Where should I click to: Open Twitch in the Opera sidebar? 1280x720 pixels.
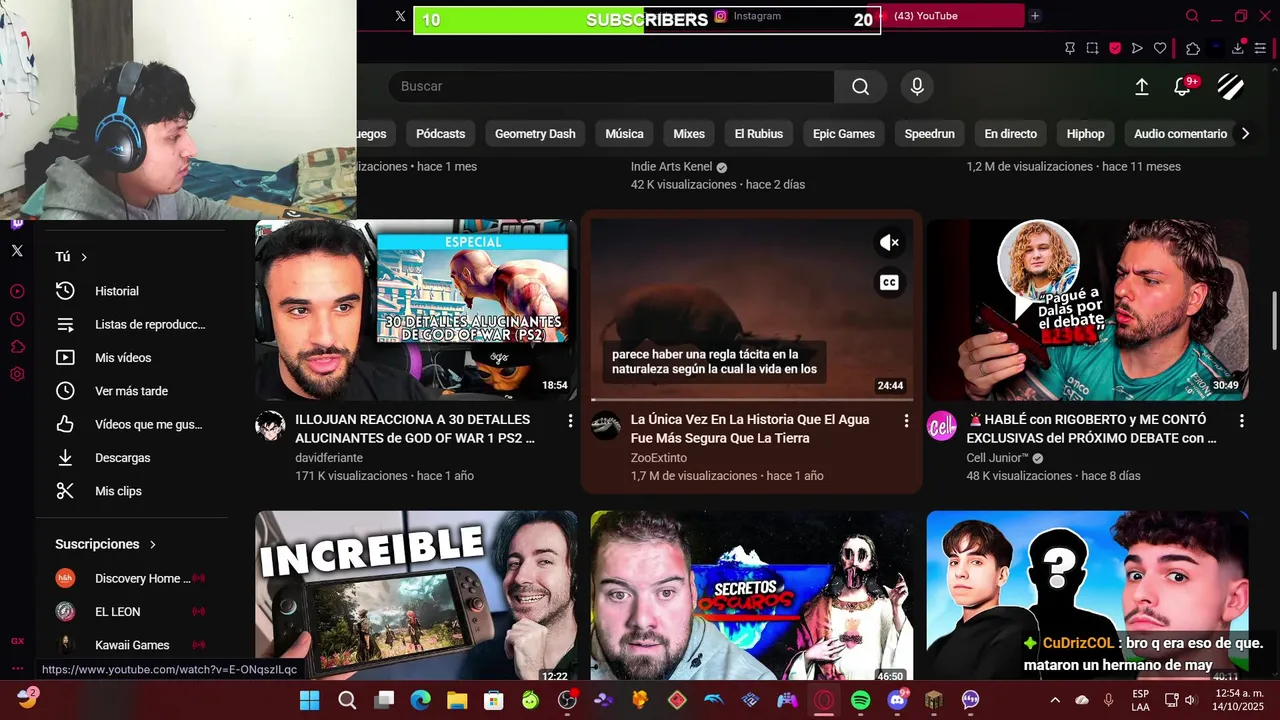coord(17,224)
